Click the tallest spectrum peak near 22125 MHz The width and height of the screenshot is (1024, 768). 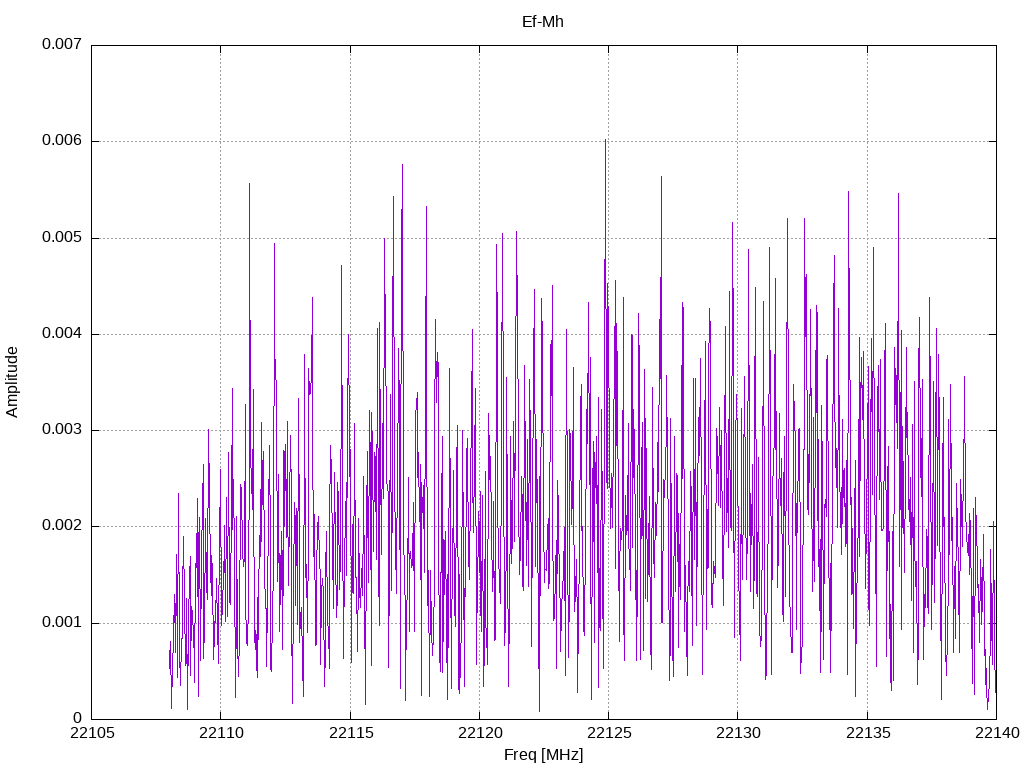(x=605, y=140)
